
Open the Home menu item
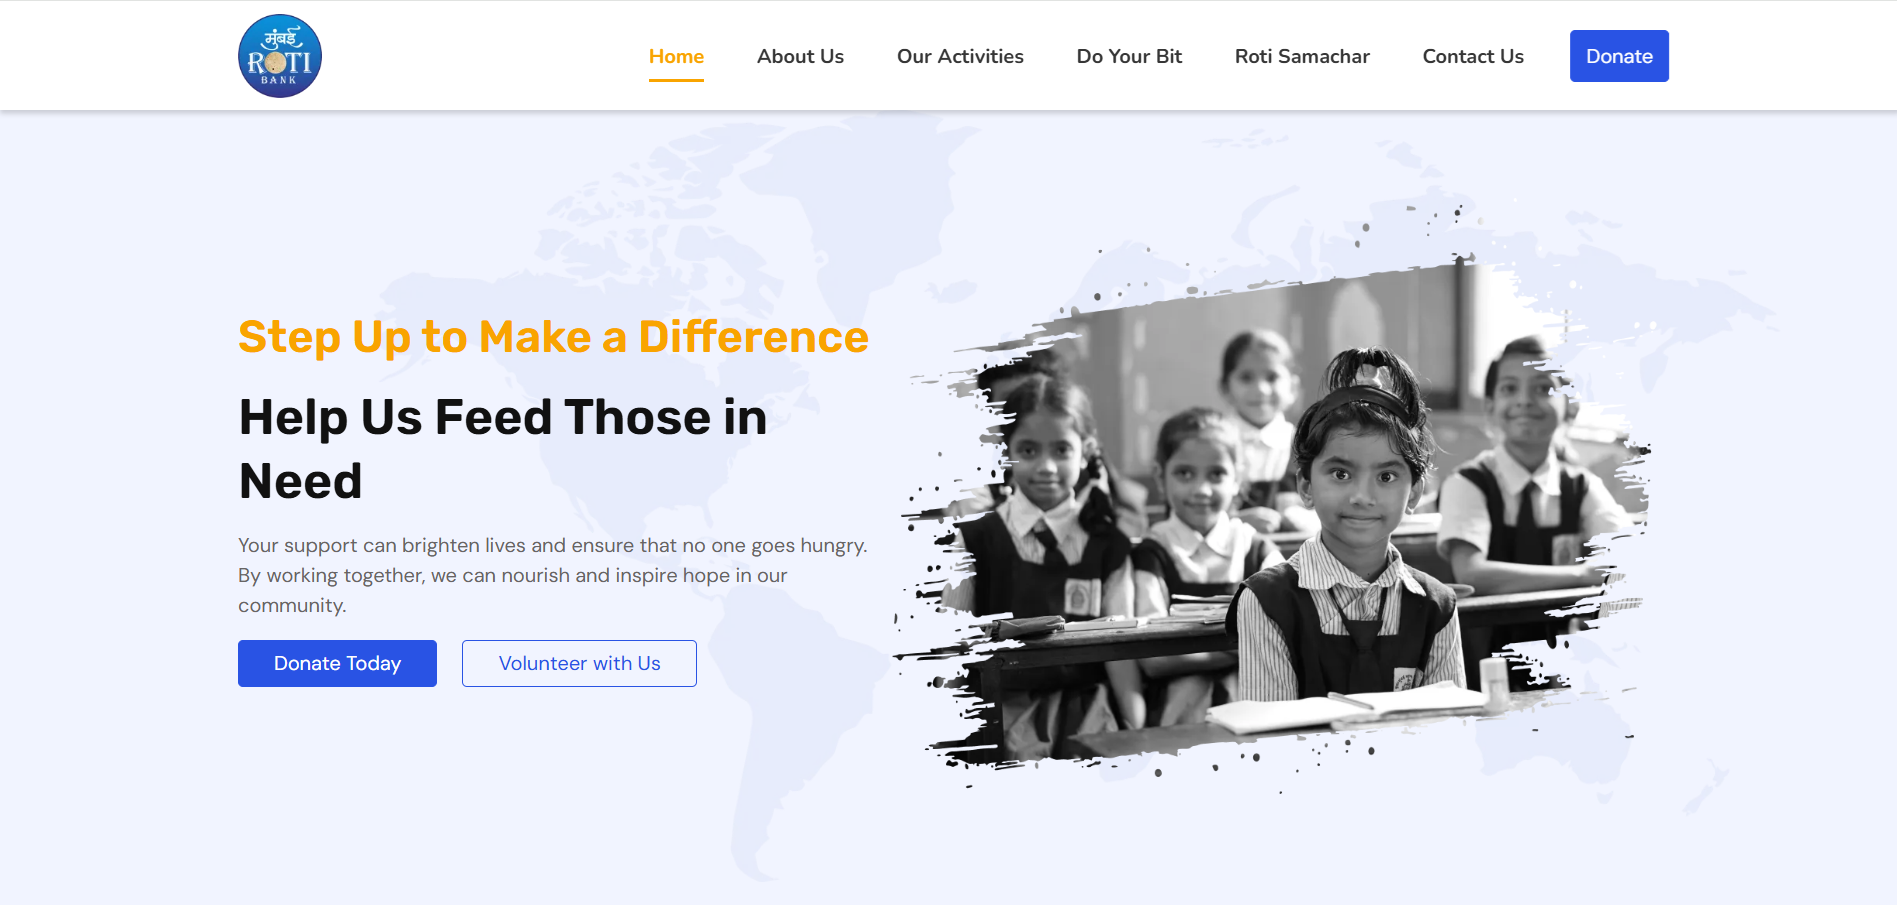pos(676,56)
